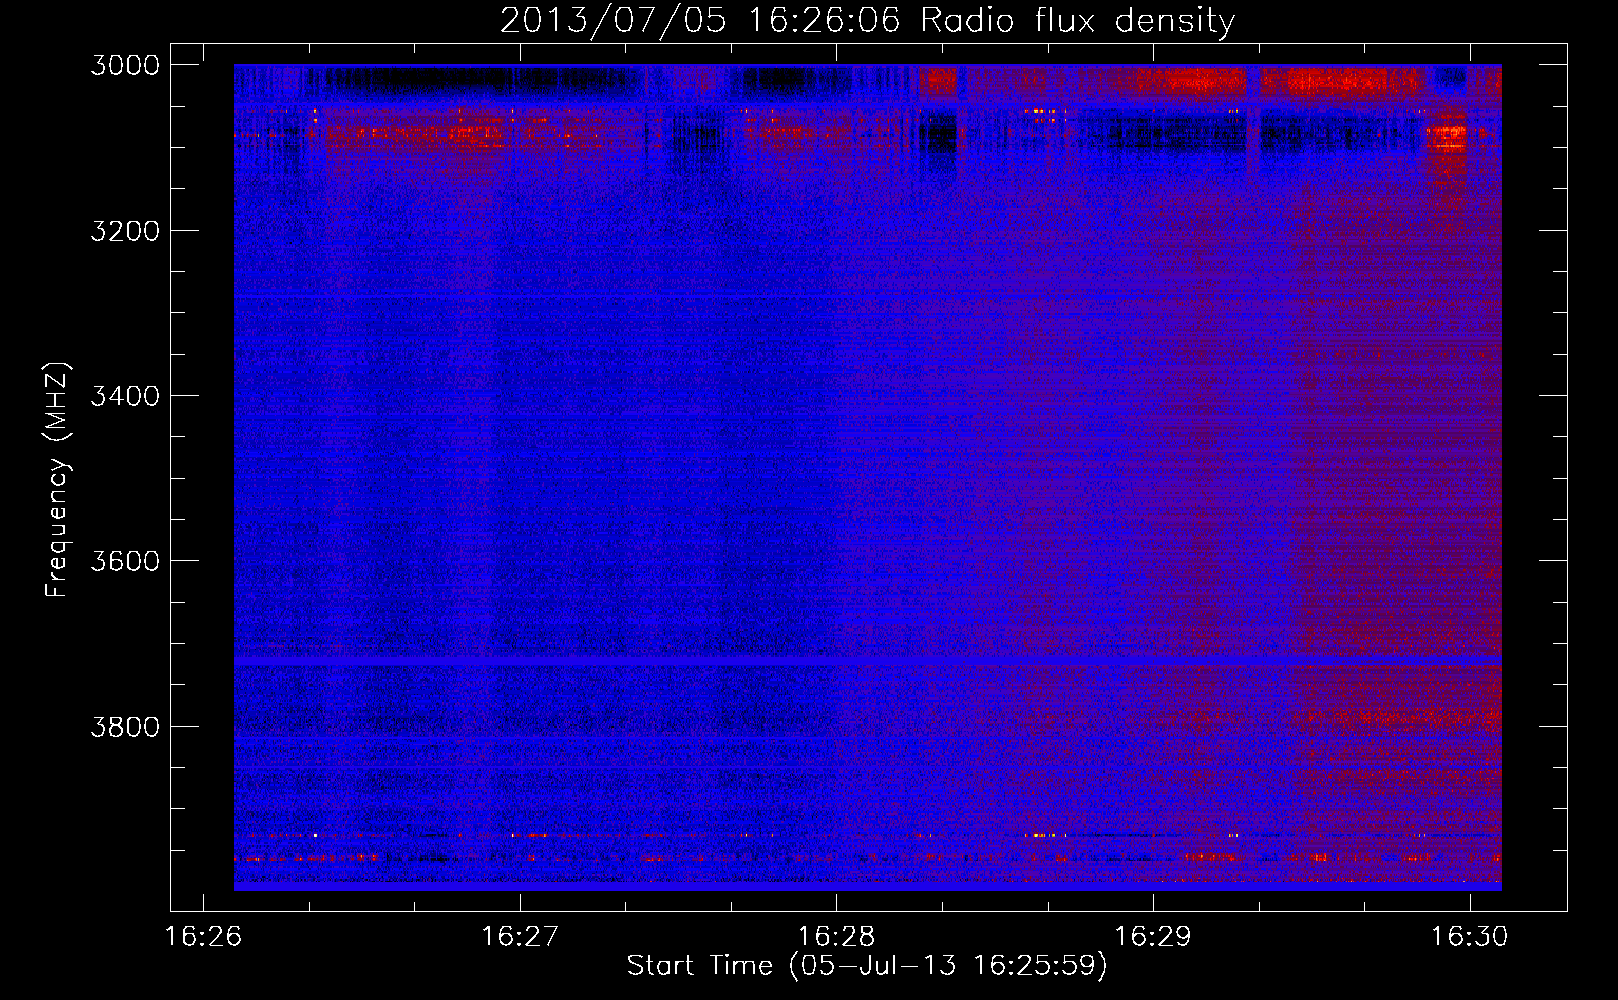
Task: Click the "Frequency (MHZ)" axis title
Action: click(x=57, y=479)
